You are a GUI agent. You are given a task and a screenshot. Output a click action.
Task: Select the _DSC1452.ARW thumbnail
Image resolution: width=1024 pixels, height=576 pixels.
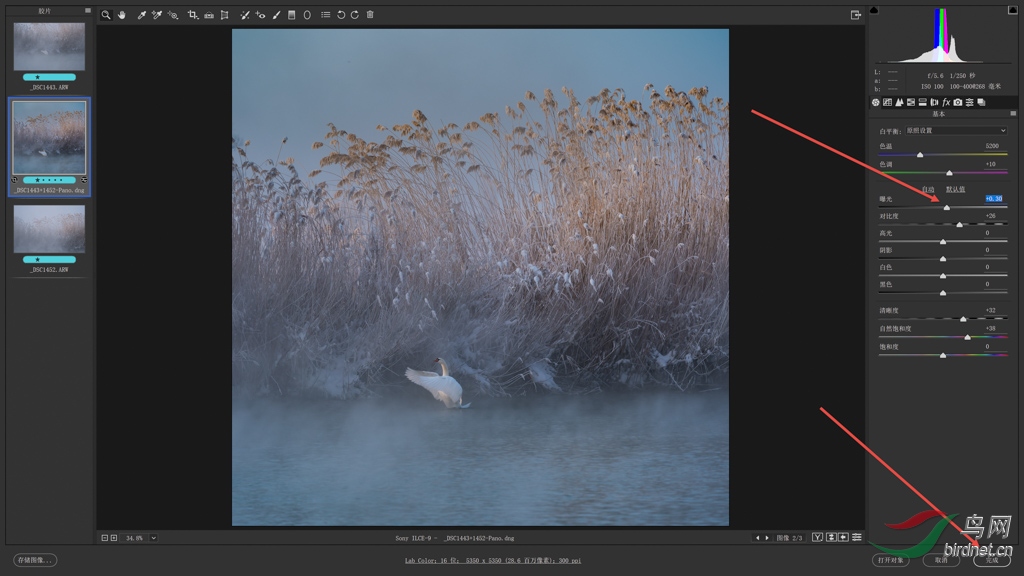point(49,230)
